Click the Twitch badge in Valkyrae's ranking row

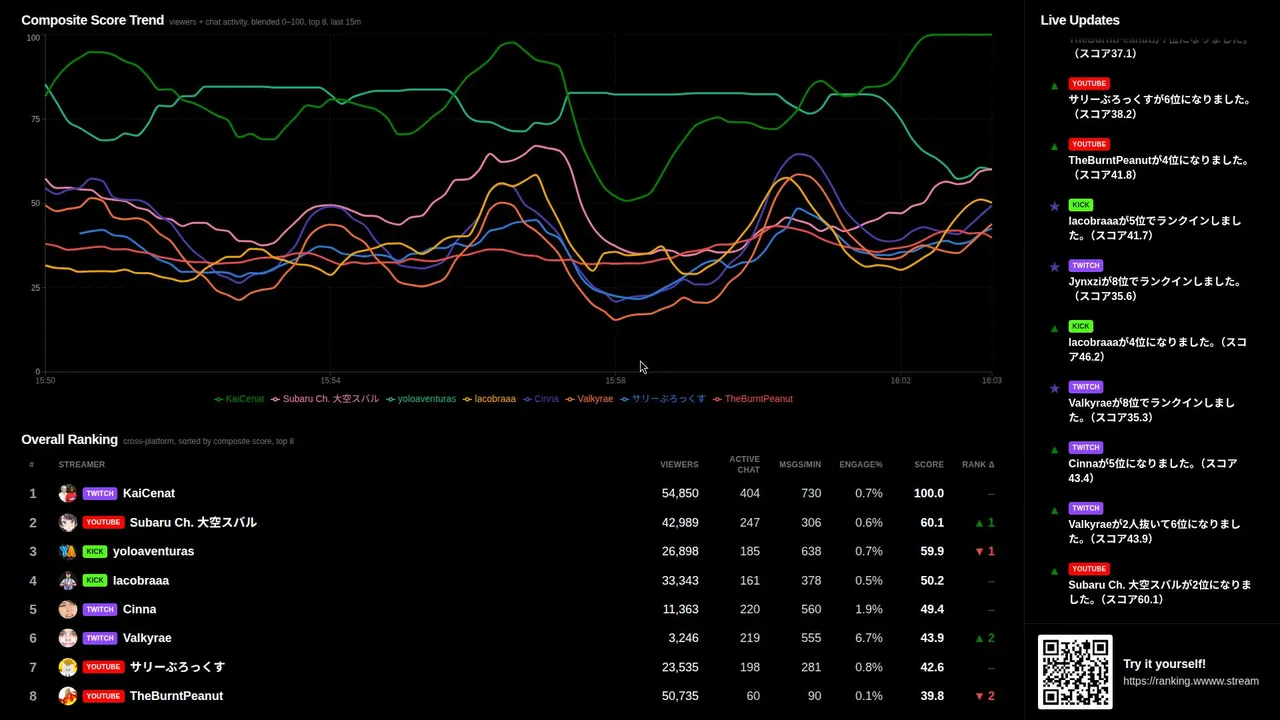[x=100, y=638]
